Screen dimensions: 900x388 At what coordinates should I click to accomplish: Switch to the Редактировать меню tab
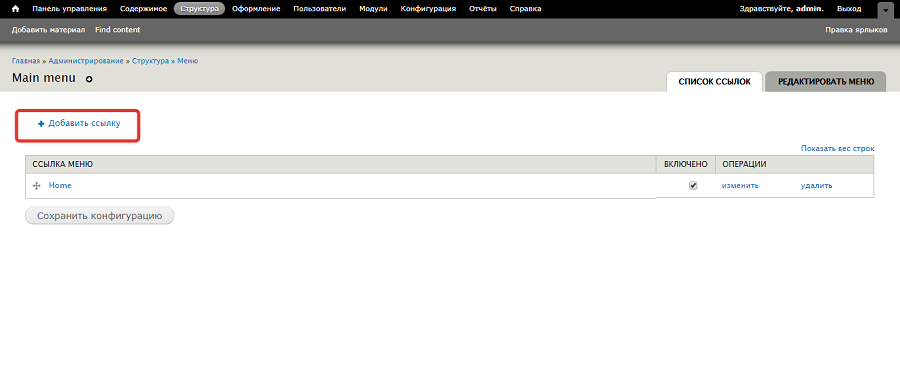point(826,82)
